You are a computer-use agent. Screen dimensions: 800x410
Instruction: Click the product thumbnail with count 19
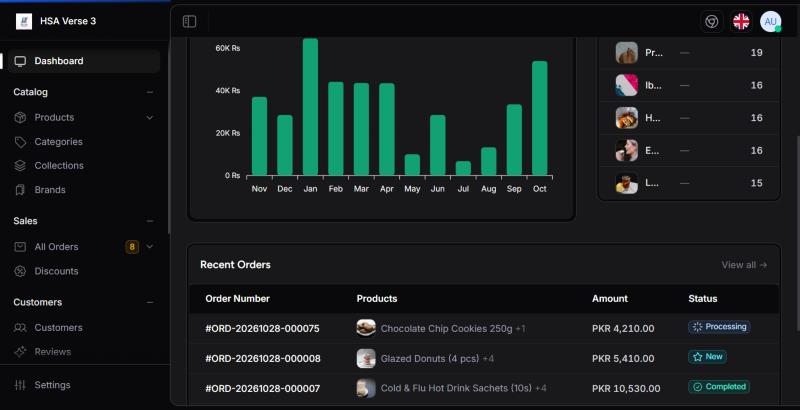pyautogui.click(x=627, y=53)
